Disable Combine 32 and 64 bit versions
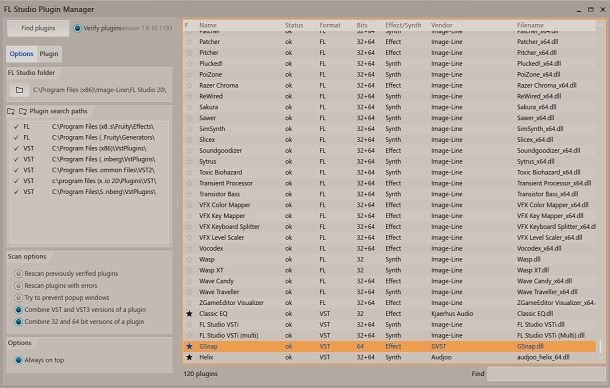This screenshot has height=388, width=610. pyautogui.click(x=18, y=322)
